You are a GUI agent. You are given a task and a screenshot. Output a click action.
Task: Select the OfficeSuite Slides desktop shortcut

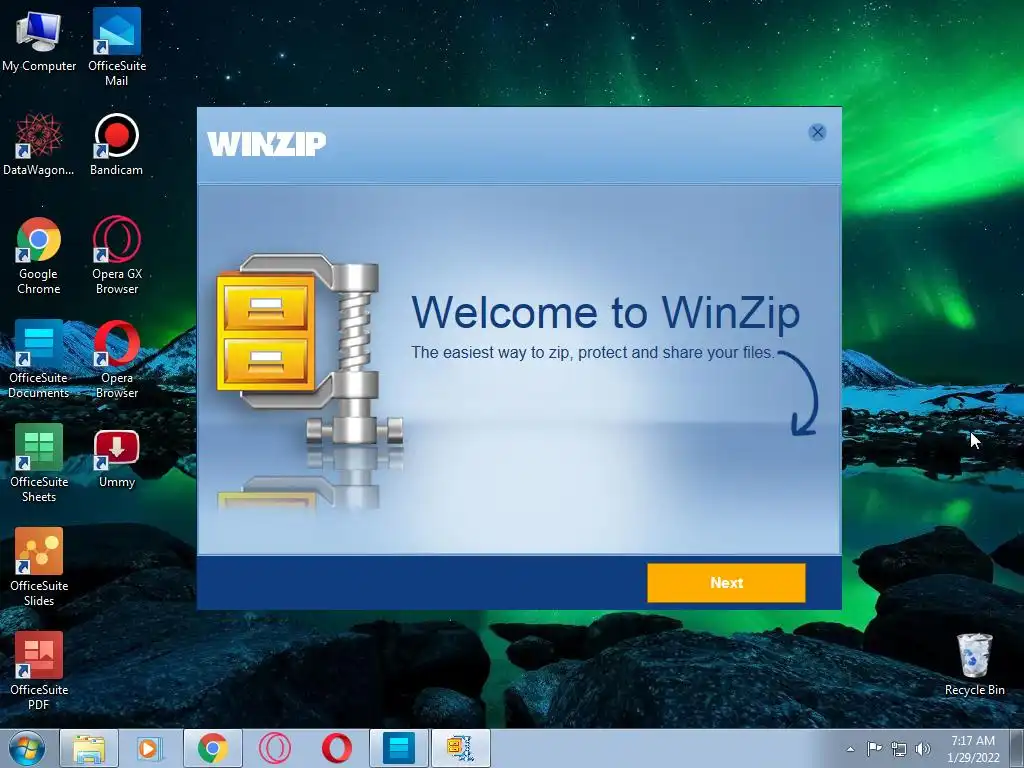click(39, 567)
